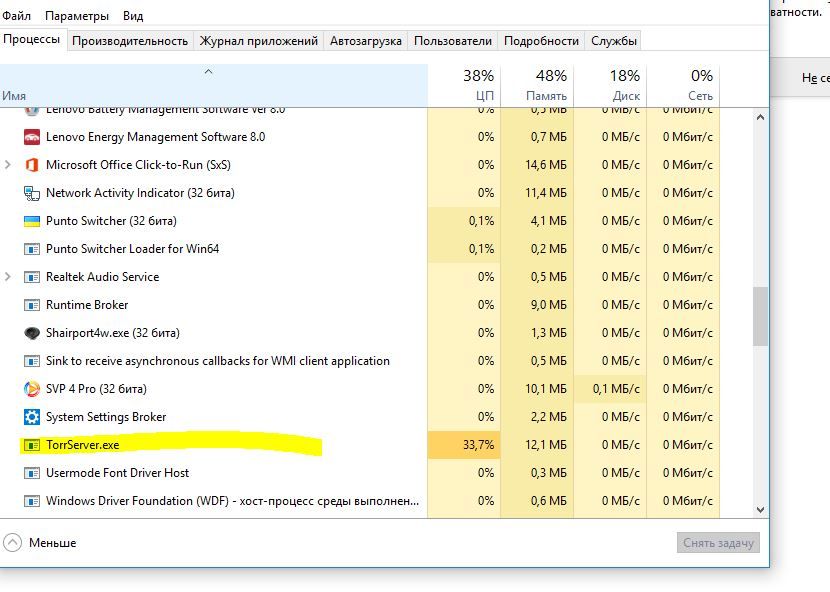Switch to the Пользователи tab
Viewport: 830px width, 592px height.
pos(453,41)
